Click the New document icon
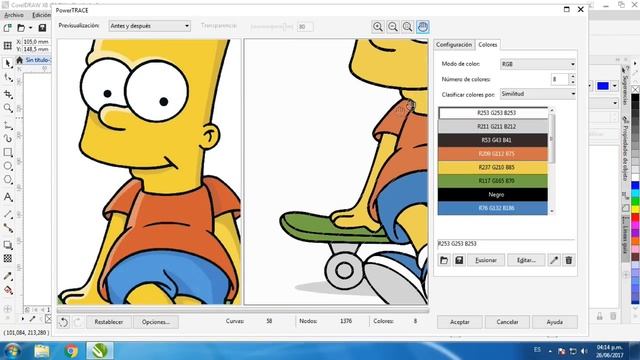The width and height of the screenshot is (640, 360). pos(7,28)
